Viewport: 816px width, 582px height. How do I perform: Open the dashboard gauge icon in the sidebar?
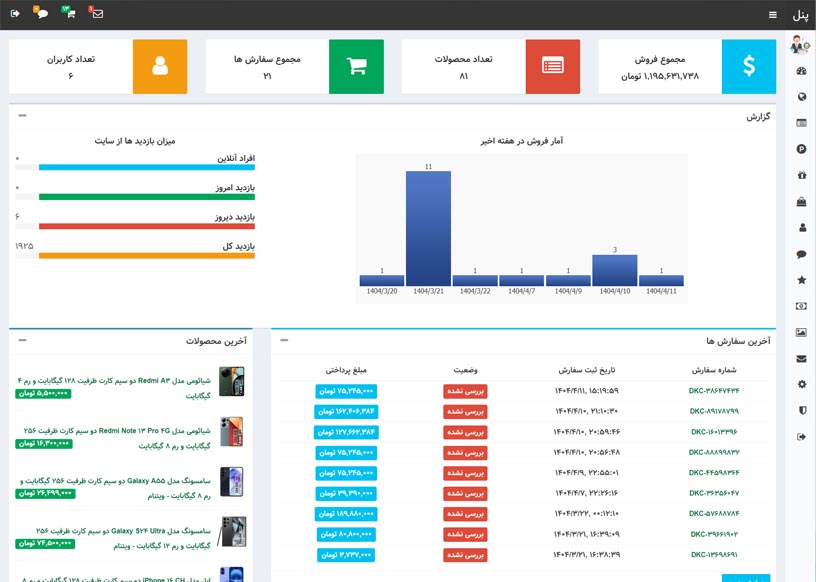(801, 71)
